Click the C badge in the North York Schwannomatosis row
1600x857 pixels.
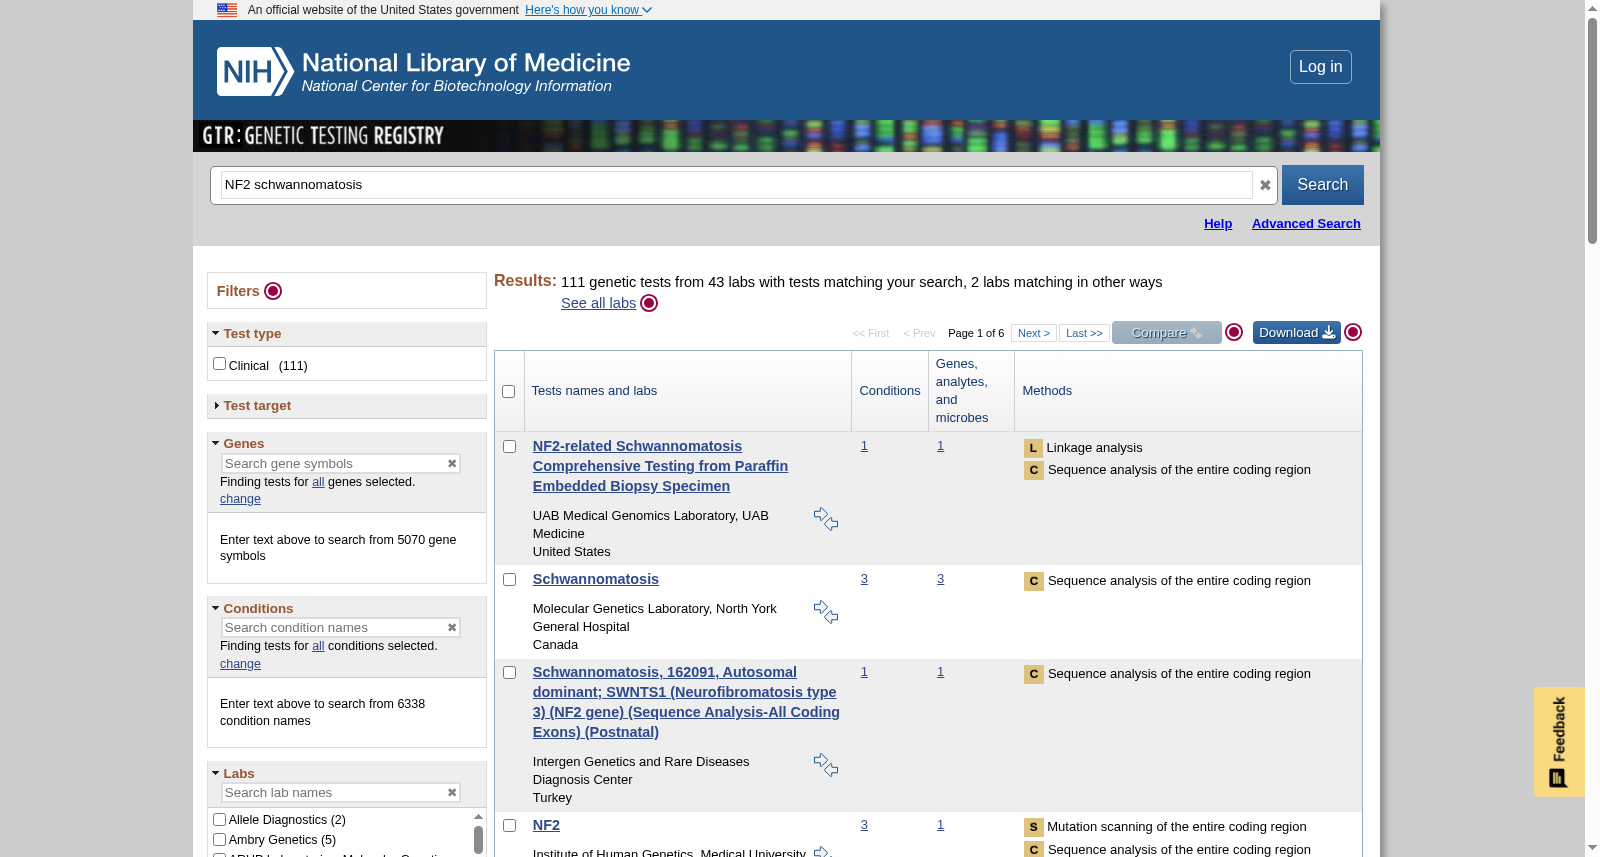[x=1033, y=581]
